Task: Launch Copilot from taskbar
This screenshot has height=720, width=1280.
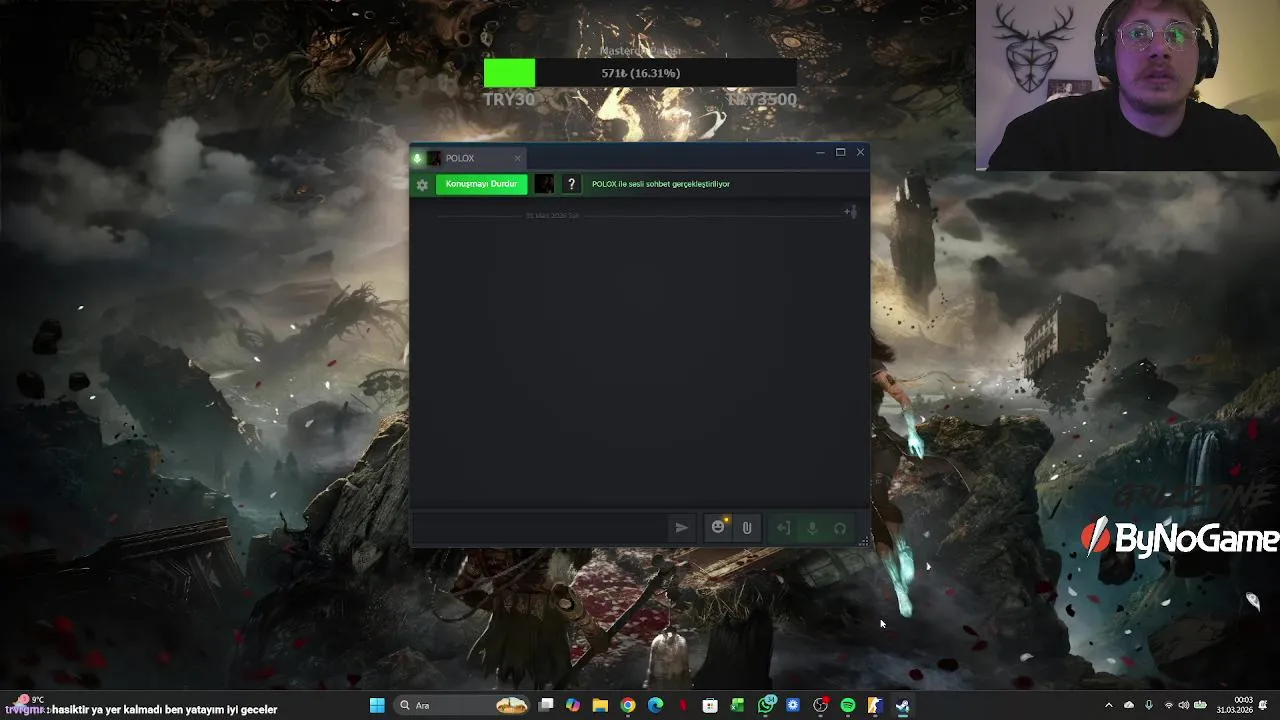Action: click(573, 705)
